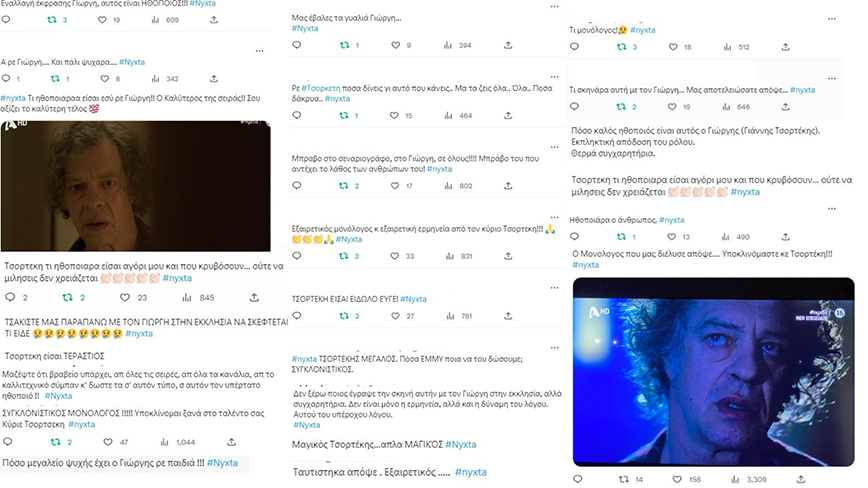868x488 pixels.
Task: Open the #Τσορκετη hashtag link
Action: tap(321, 88)
